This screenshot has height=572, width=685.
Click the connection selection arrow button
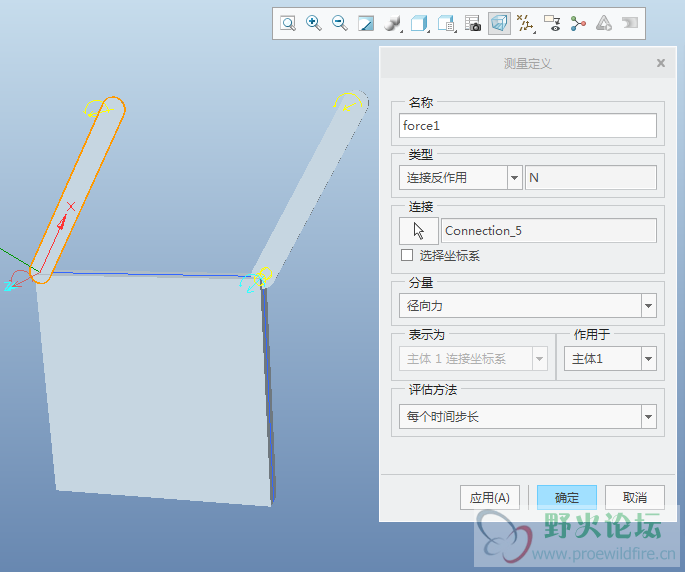click(419, 231)
